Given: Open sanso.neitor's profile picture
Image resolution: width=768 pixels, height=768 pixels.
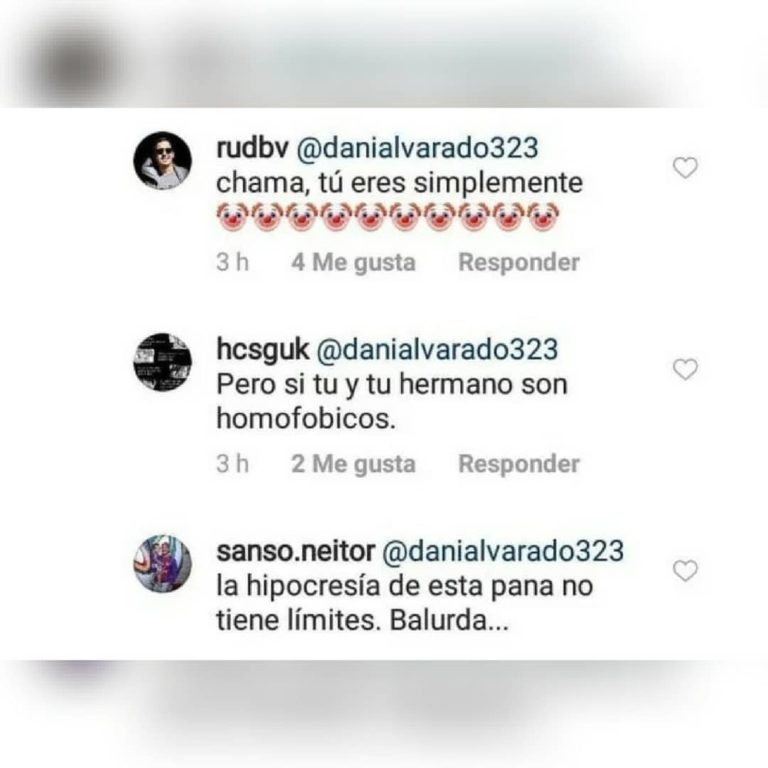Looking at the screenshot, I should pos(163,563).
